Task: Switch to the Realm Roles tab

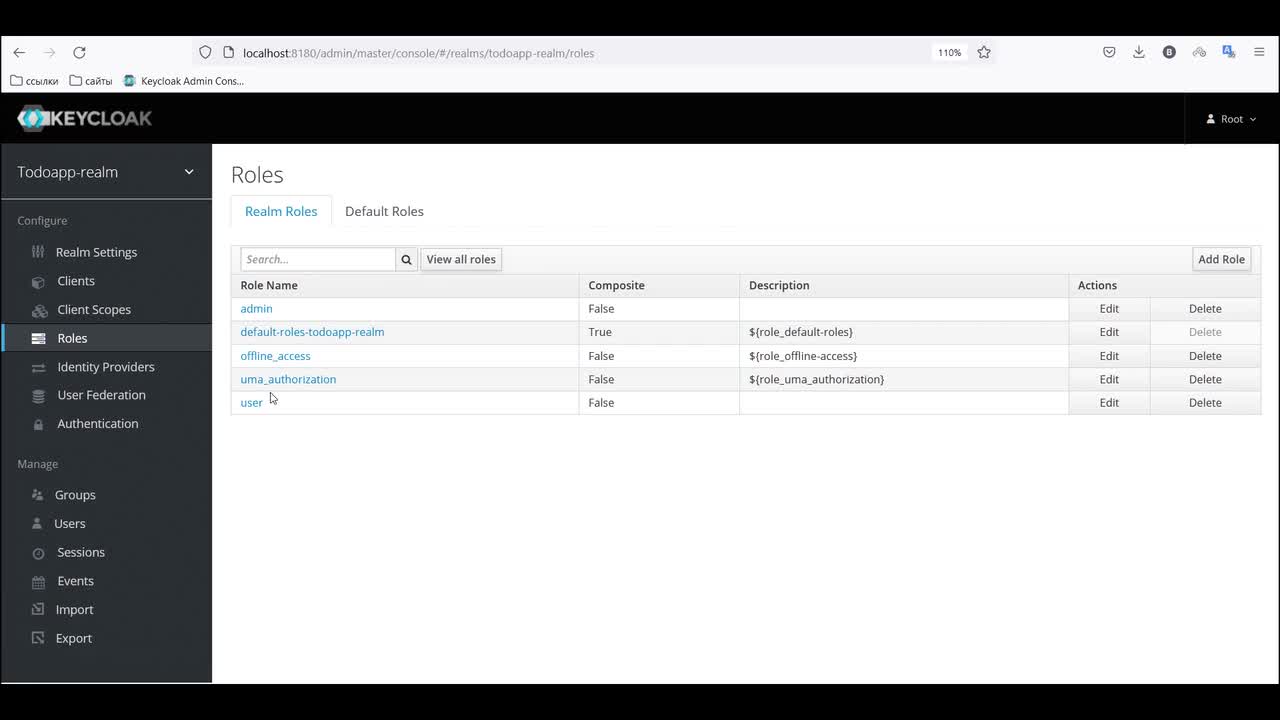Action: [x=281, y=211]
